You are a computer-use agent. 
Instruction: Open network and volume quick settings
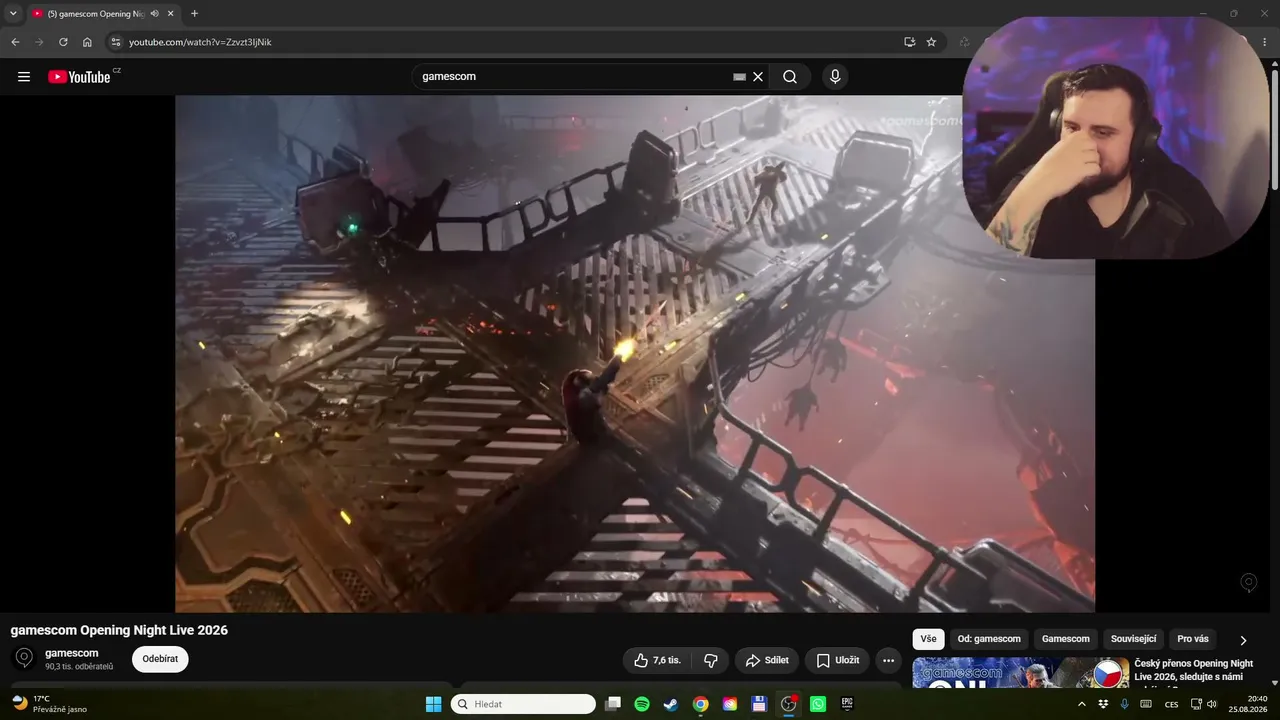[x=1204, y=704]
